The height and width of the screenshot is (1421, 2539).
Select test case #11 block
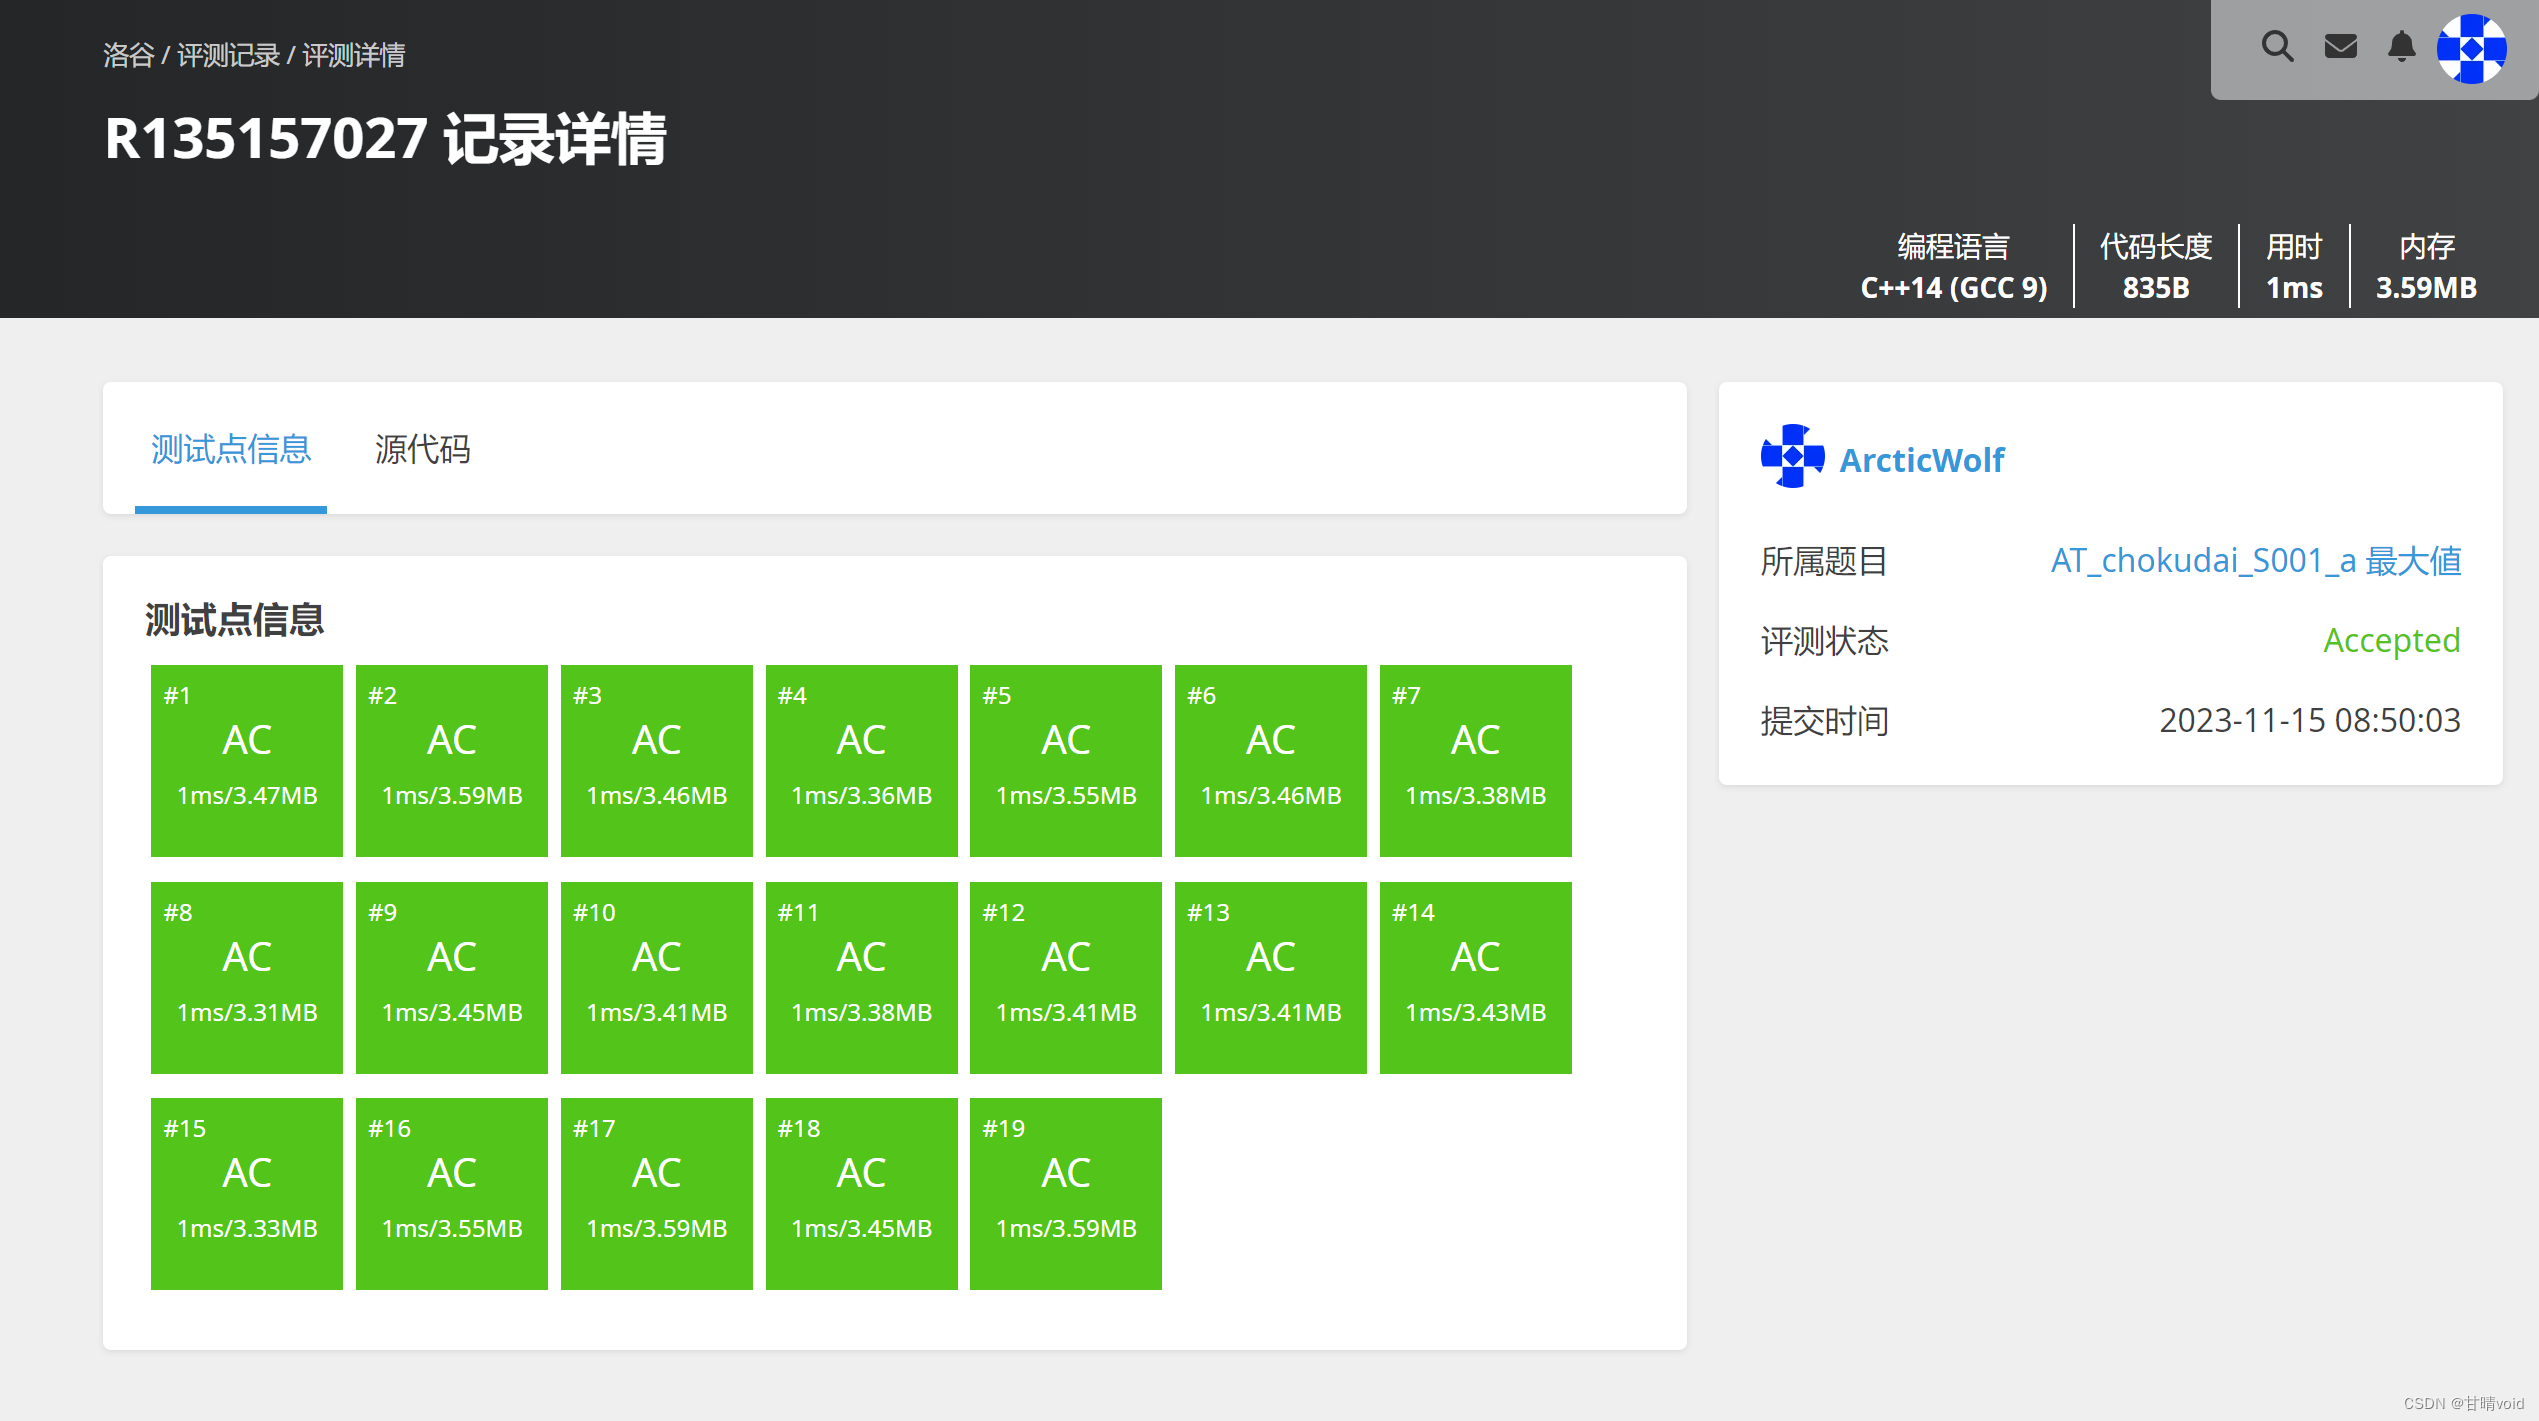[862, 978]
